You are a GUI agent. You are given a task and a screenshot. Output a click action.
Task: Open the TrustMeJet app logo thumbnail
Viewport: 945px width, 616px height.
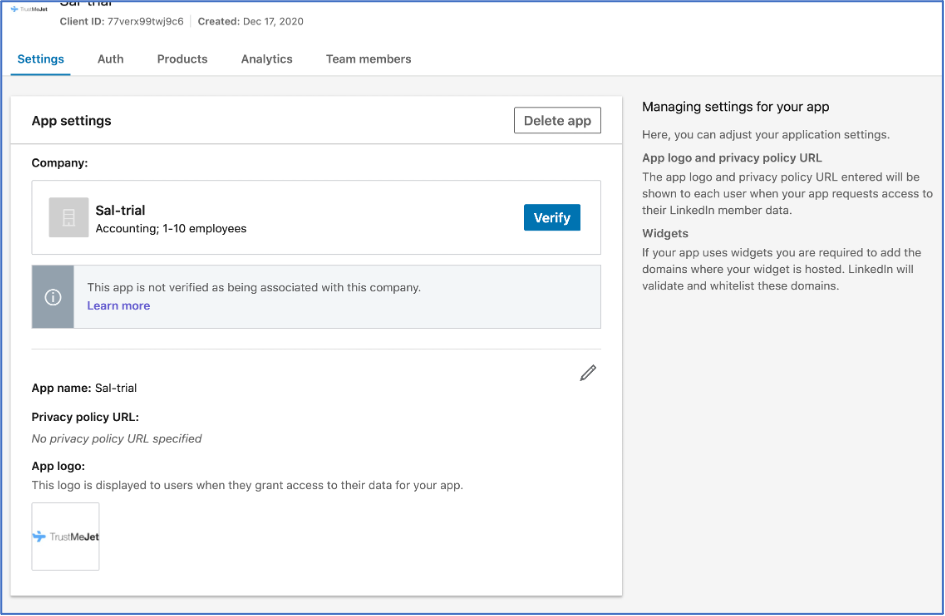pyautogui.click(x=66, y=536)
